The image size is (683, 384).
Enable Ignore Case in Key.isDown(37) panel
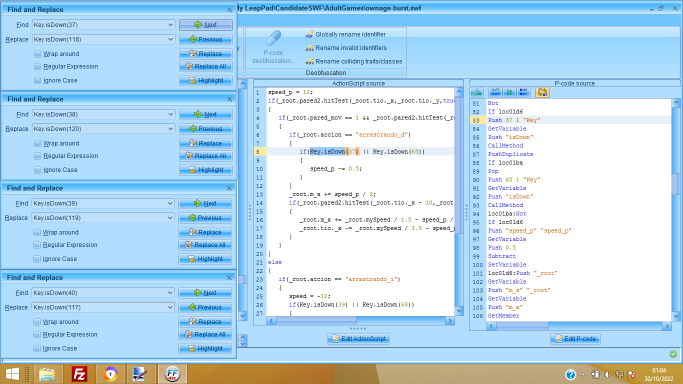click(x=37, y=81)
